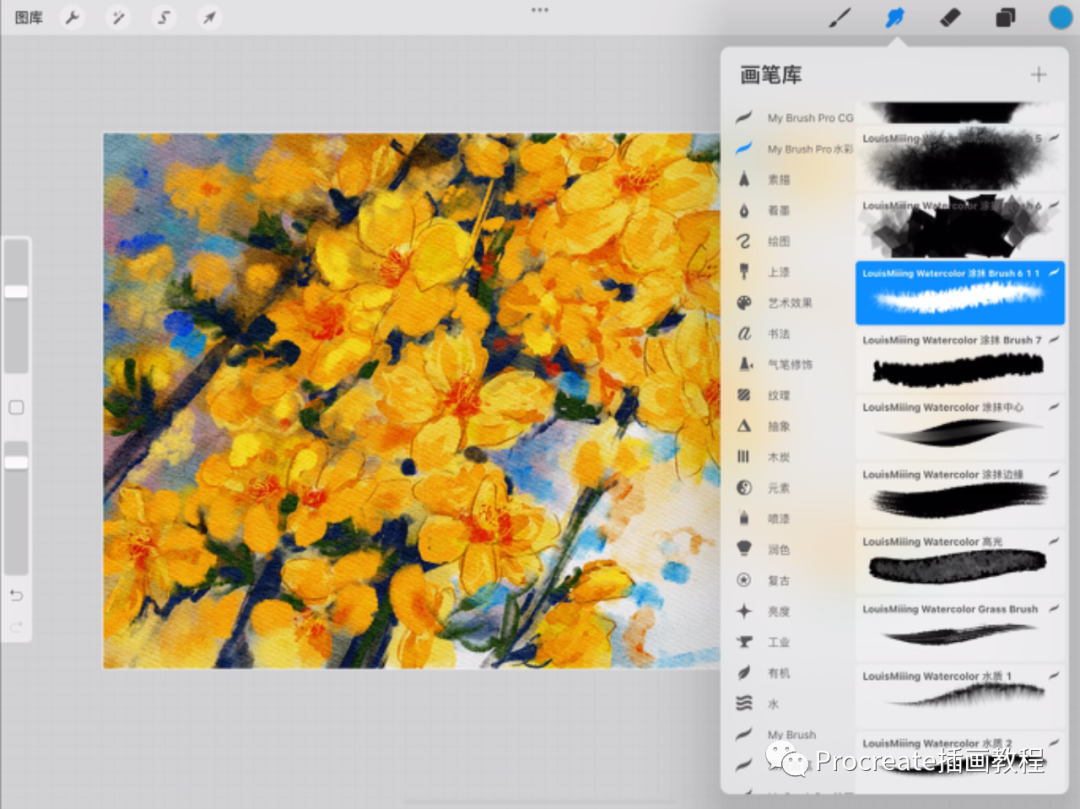The image size is (1080, 809).
Task: Open the 书法 calligraphy brush set
Action: [793, 334]
